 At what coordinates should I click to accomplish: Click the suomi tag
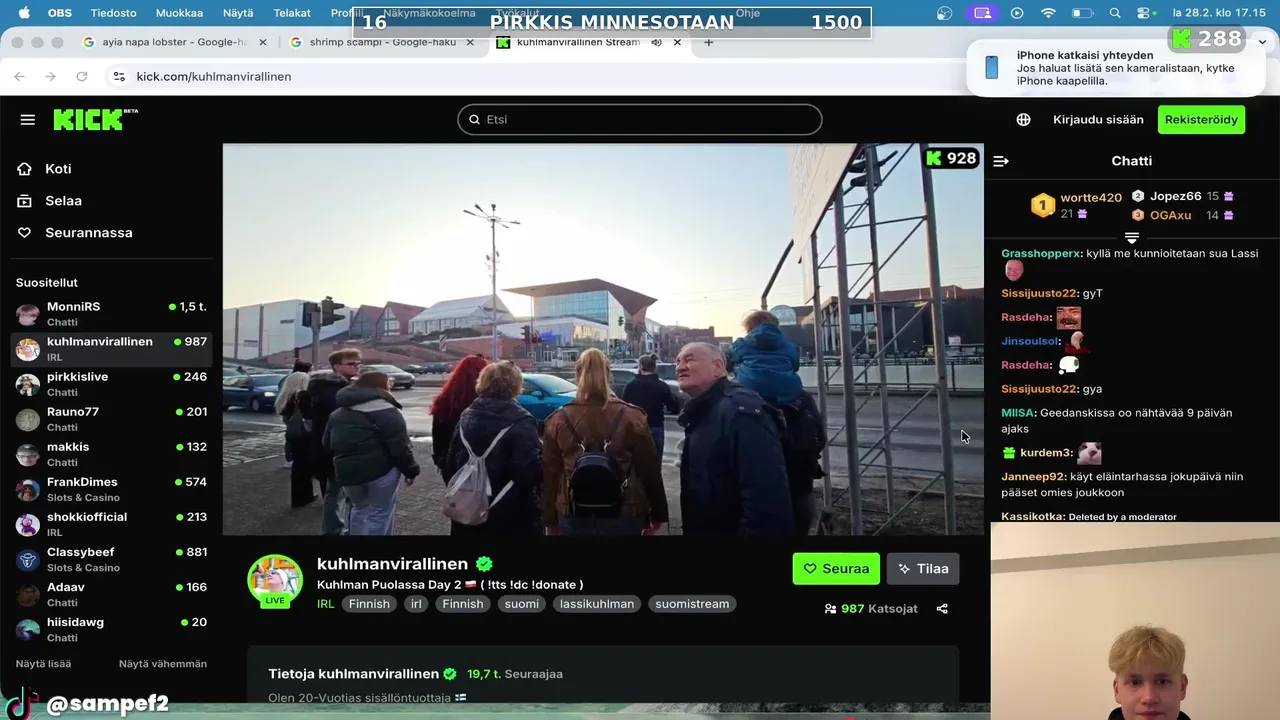pyautogui.click(x=522, y=604)
